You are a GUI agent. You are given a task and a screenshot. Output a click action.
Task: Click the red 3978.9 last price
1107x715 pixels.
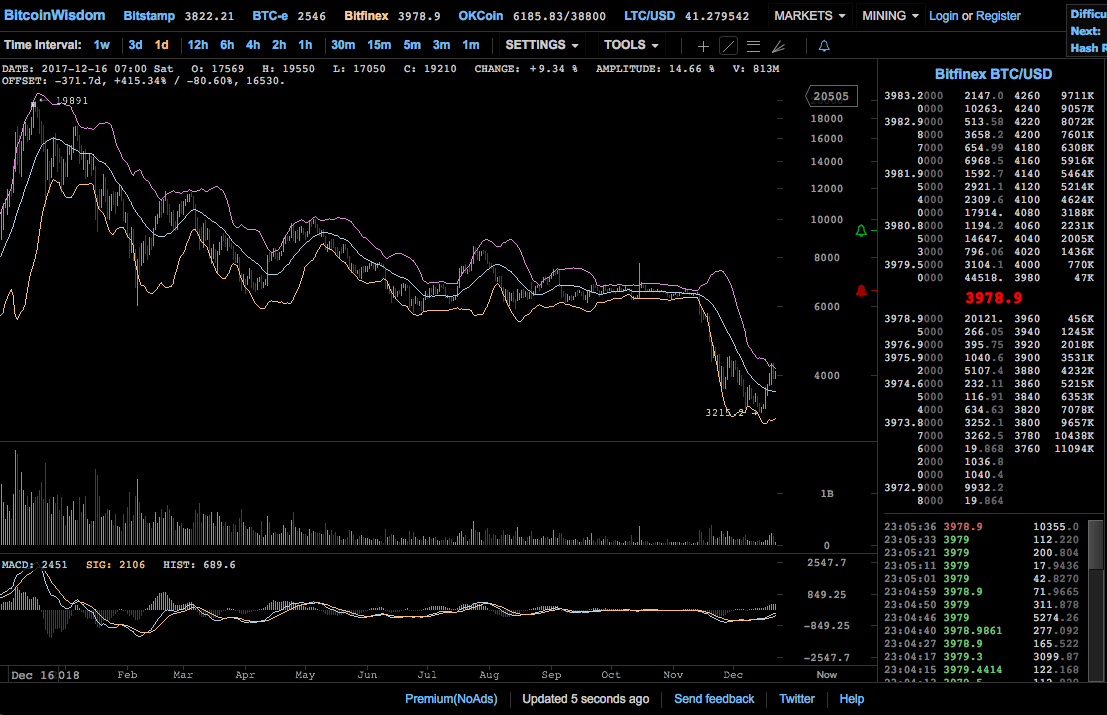tap(993, 298)
